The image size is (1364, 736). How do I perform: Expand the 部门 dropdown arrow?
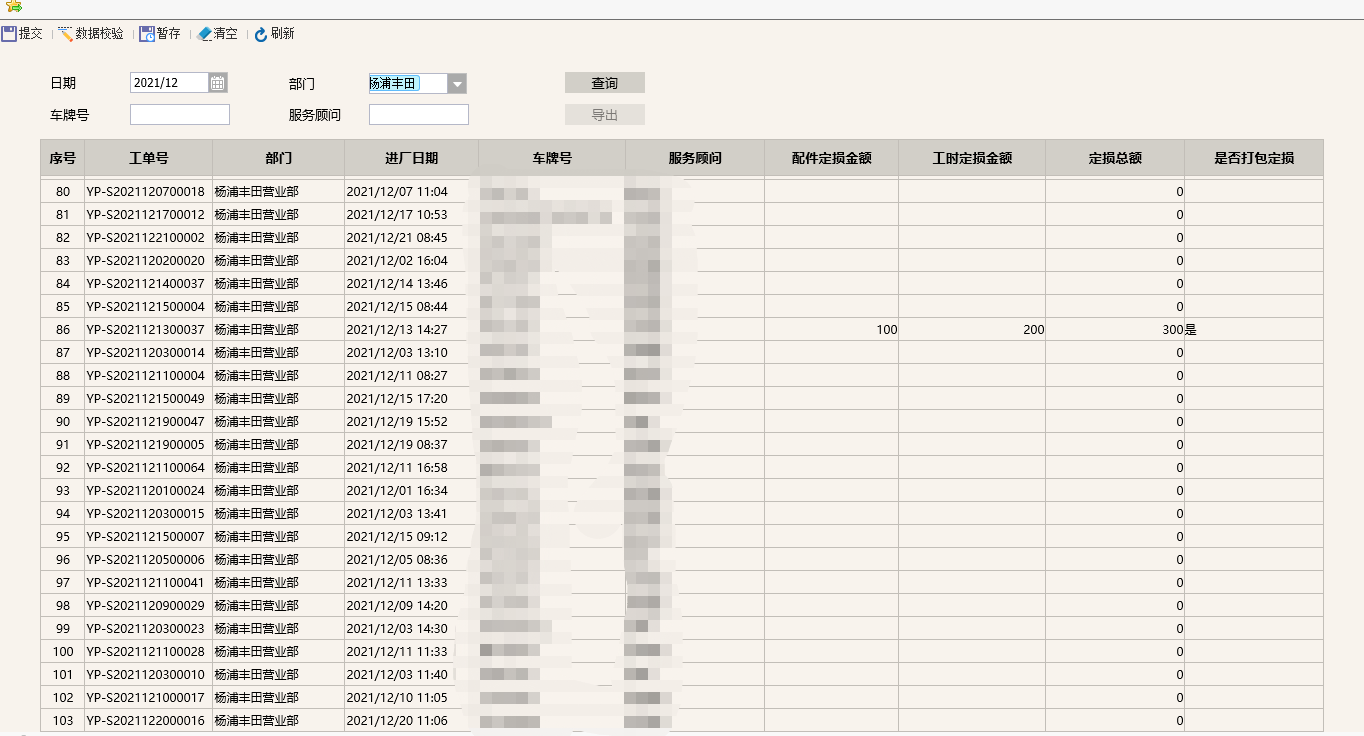(457, 84)
